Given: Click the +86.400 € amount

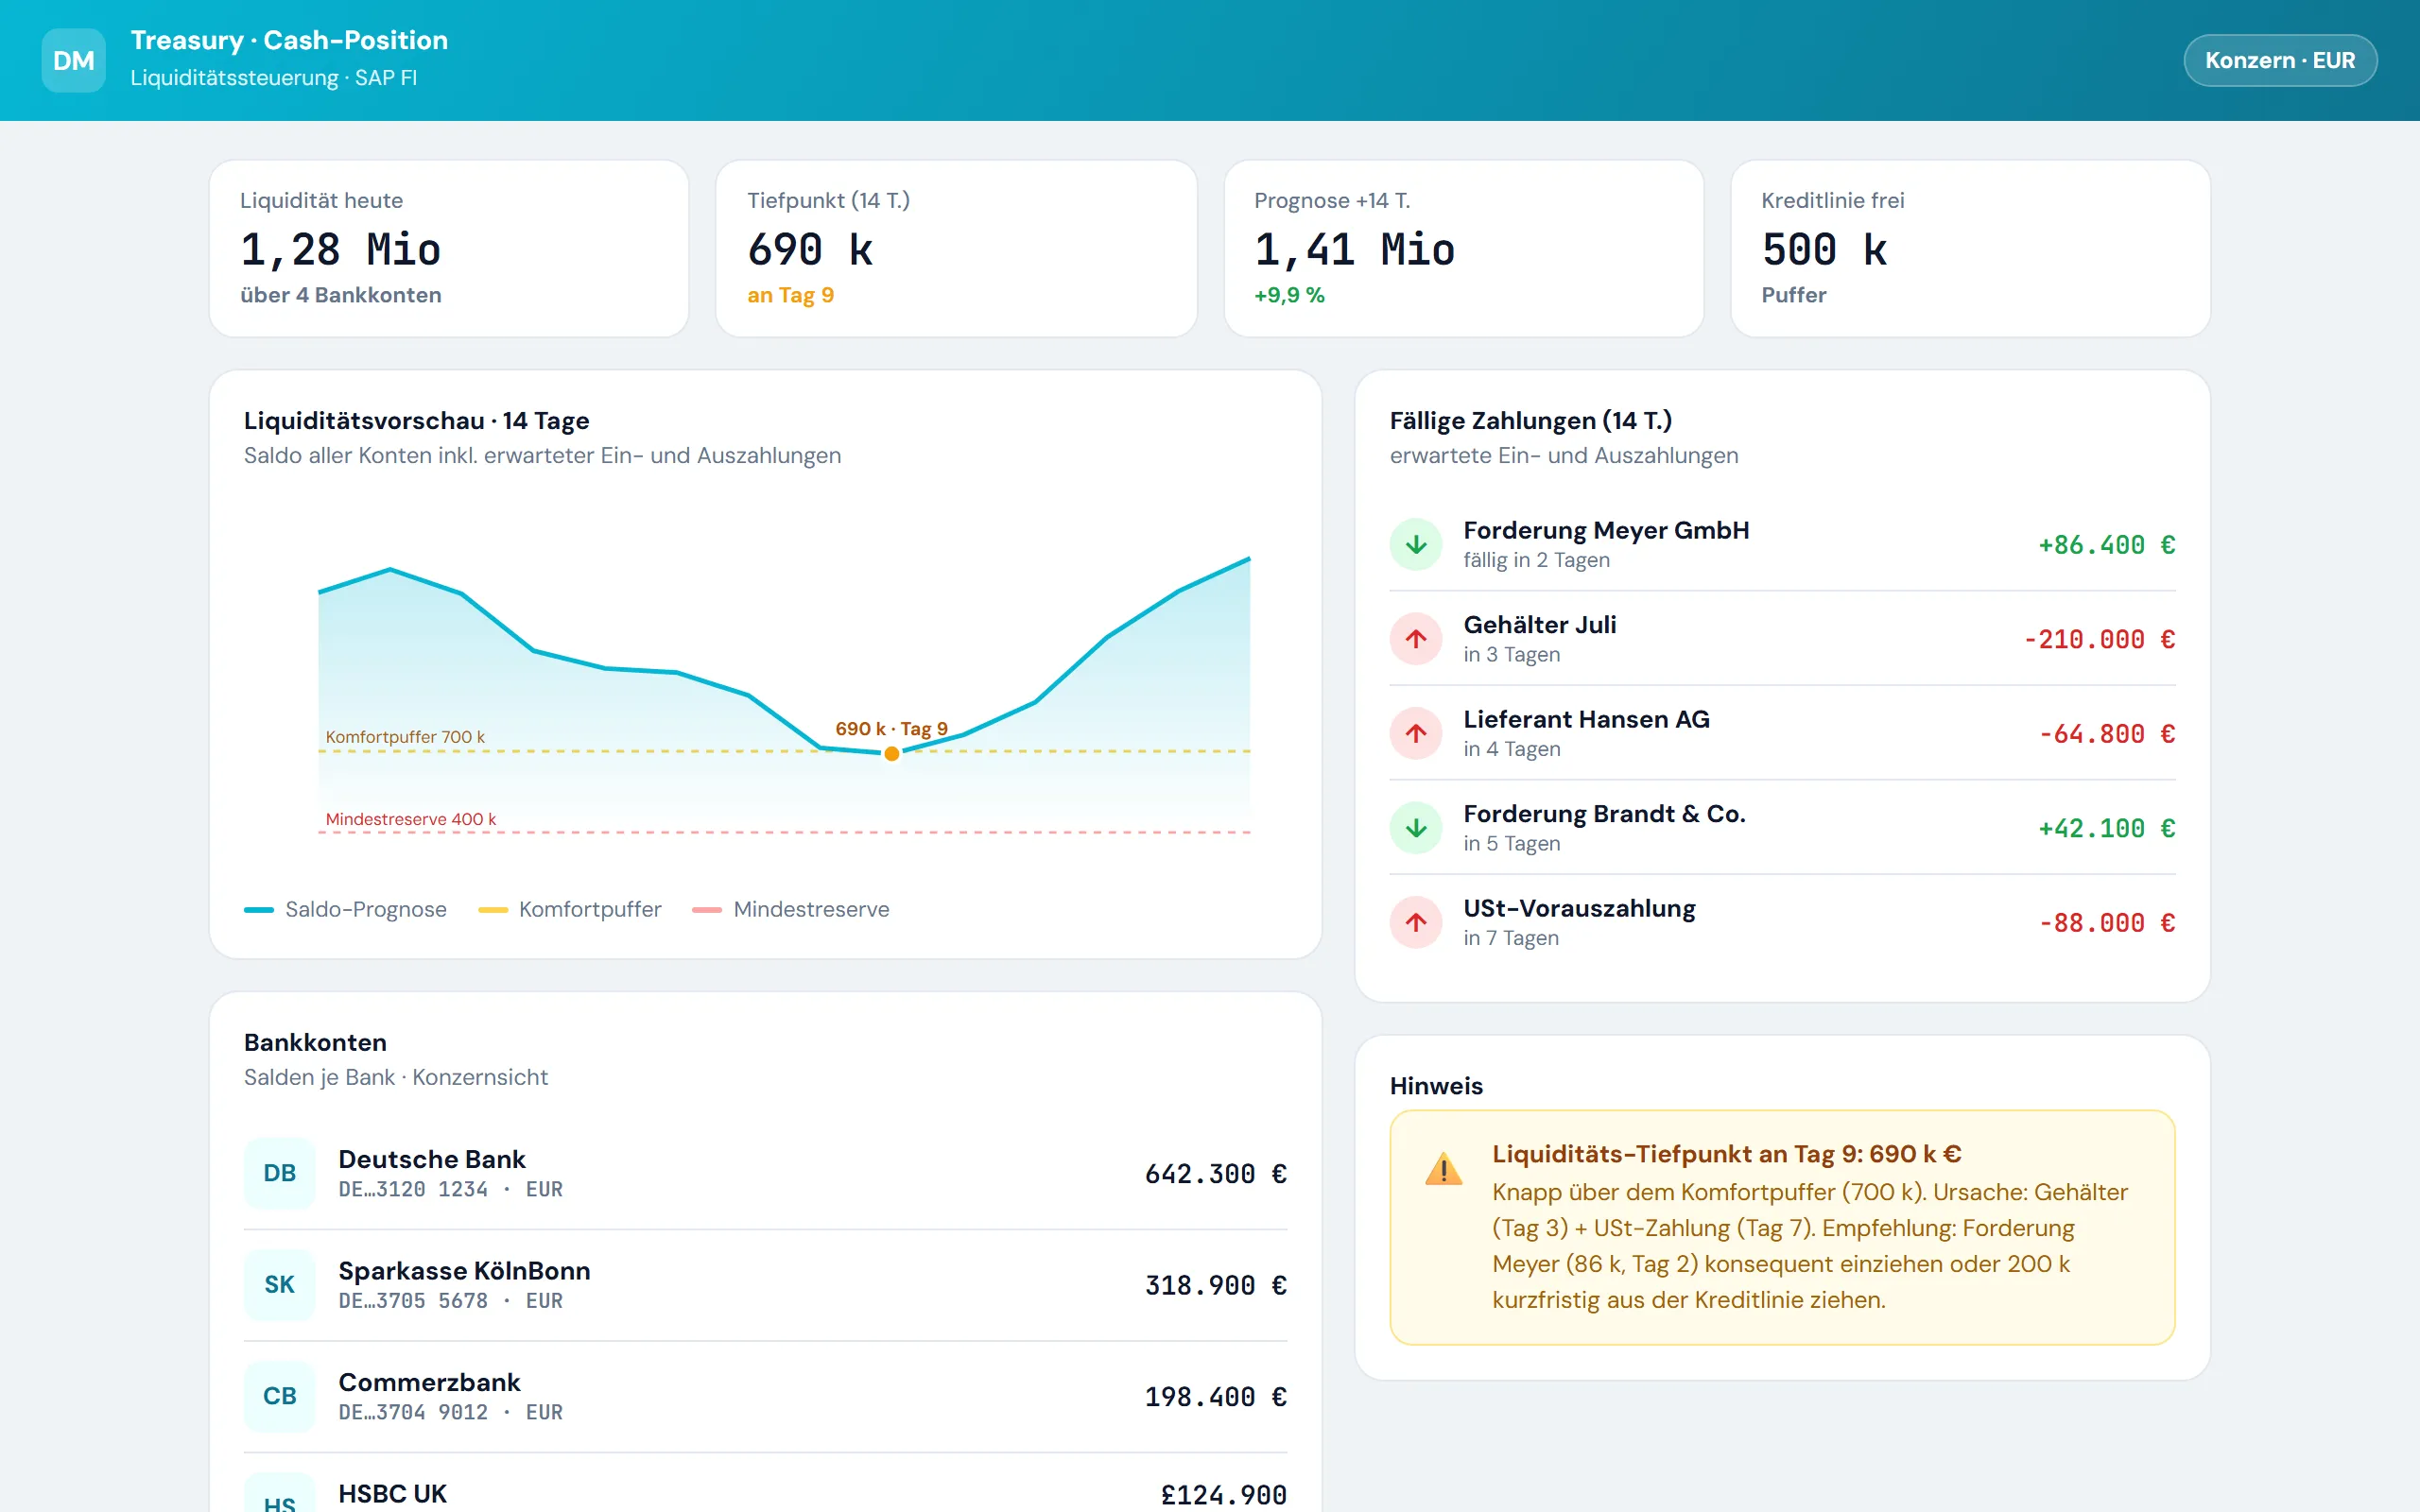Looking at the screenshot, I should (2106, 545).
